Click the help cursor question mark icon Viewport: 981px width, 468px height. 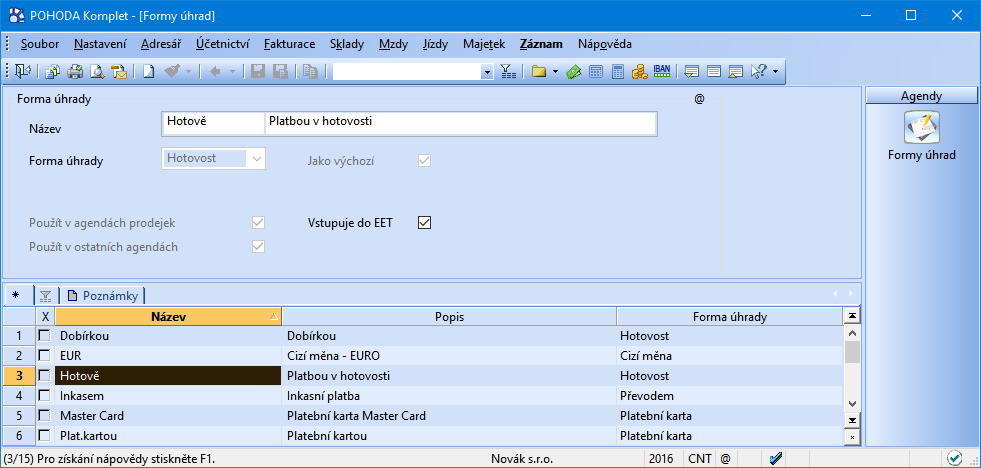[758, 72]
